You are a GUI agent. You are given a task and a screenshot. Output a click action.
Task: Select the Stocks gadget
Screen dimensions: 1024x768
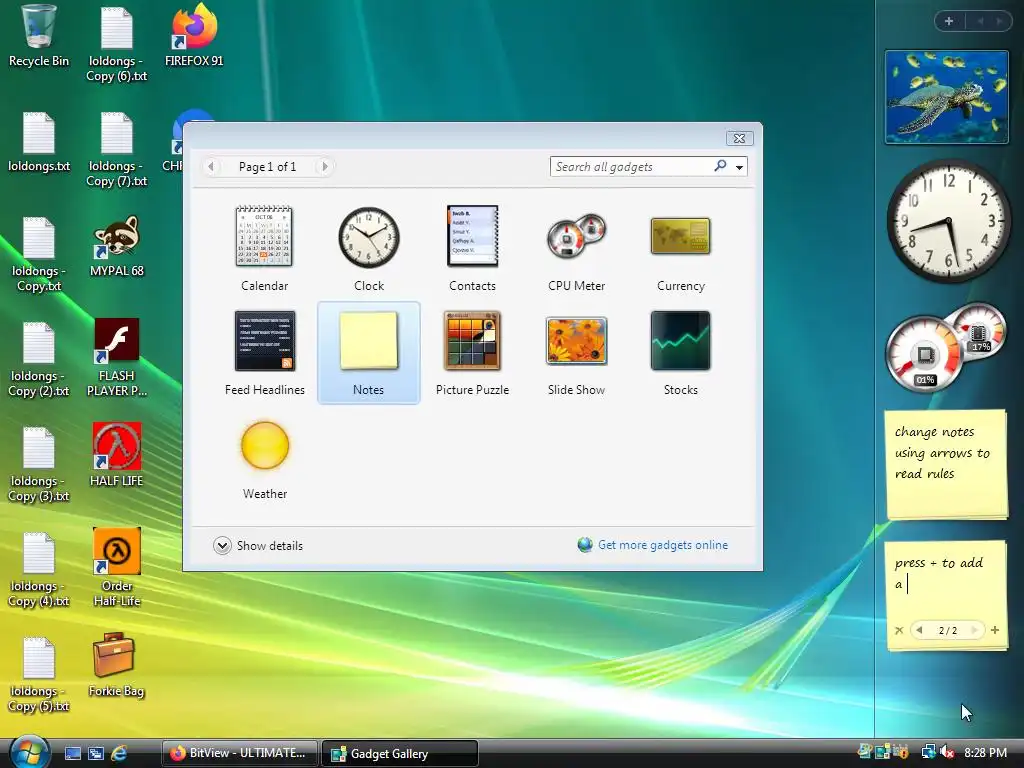tap(680, 353)
